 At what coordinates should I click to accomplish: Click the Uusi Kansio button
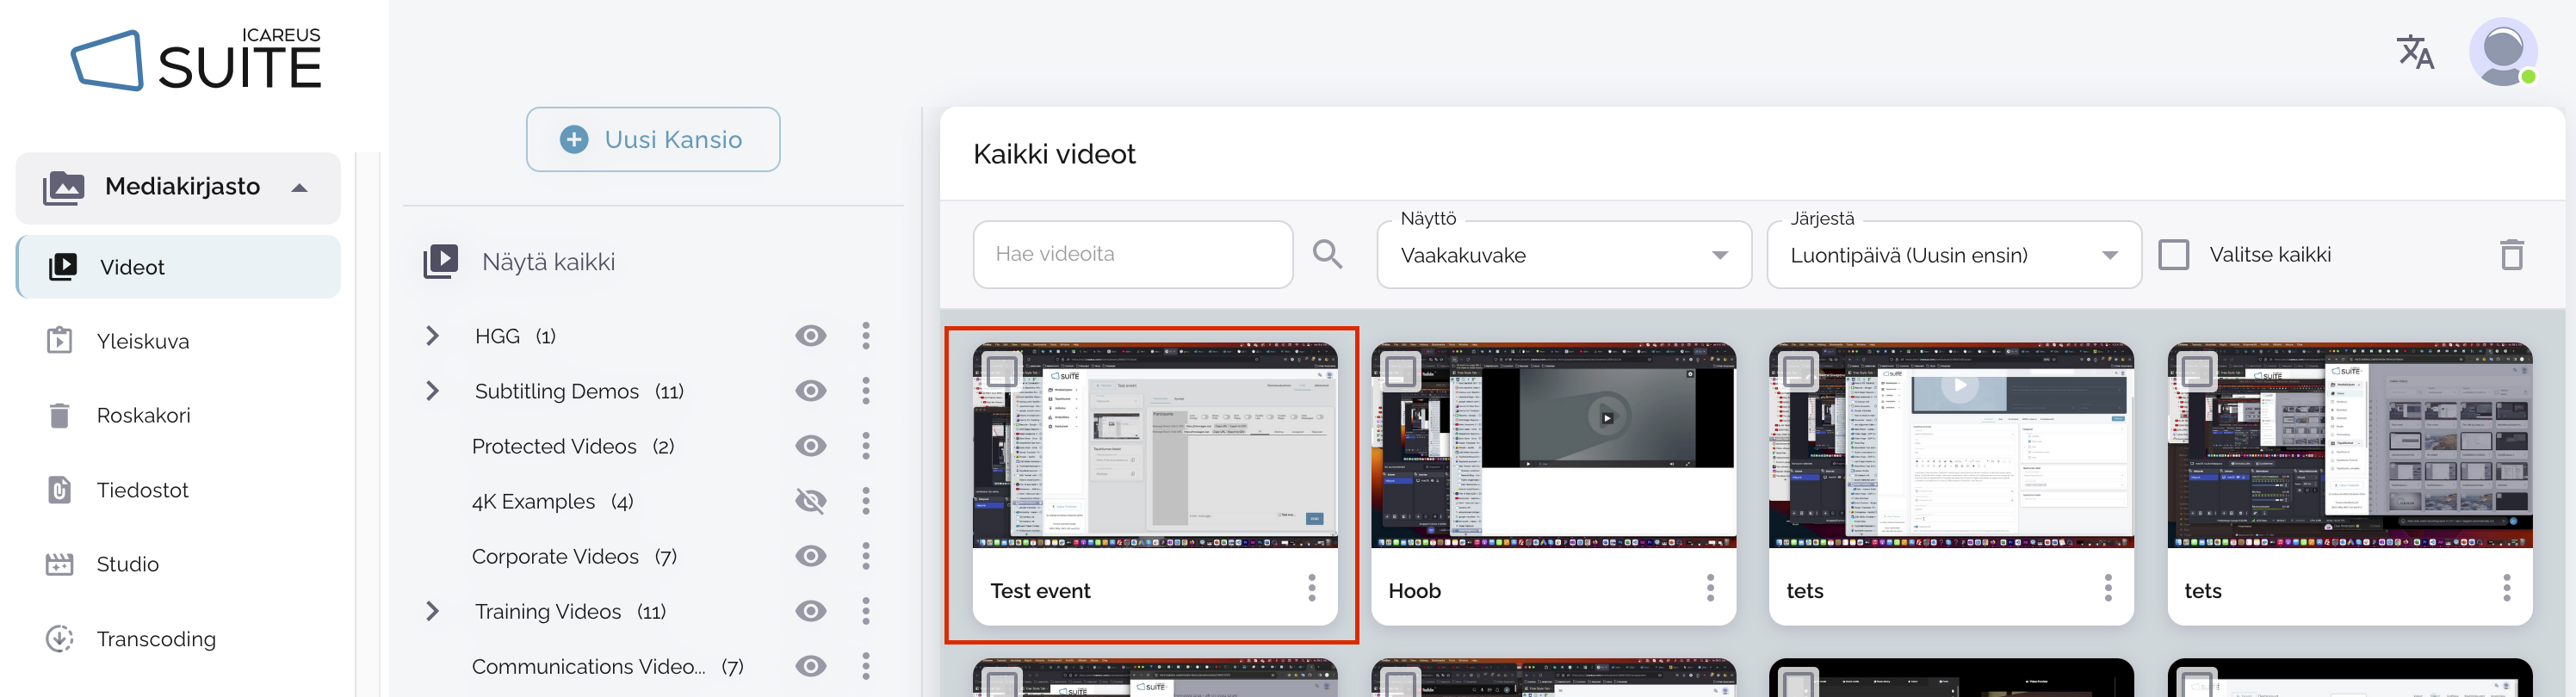653,140
